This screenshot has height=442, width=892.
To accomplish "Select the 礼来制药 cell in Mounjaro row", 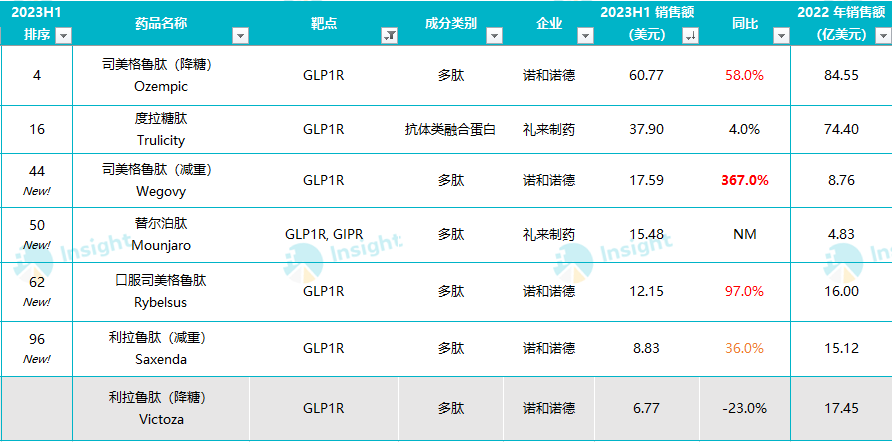I will tap(549, 234).
